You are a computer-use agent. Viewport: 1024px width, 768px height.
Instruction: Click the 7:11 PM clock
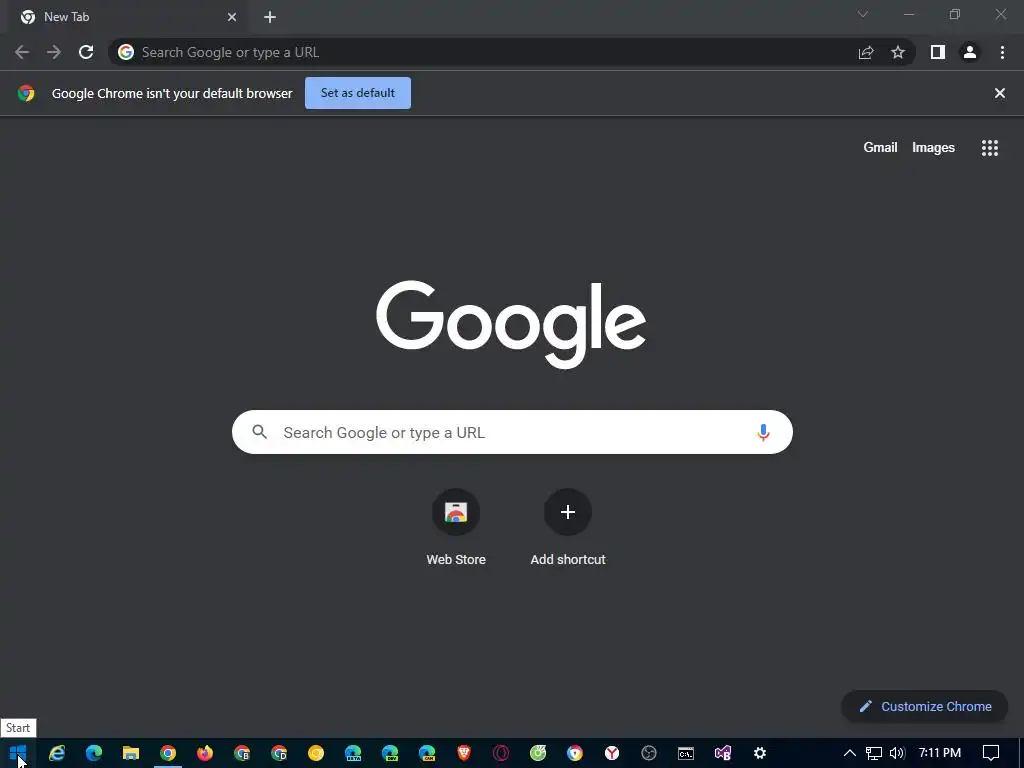[940, 753]
